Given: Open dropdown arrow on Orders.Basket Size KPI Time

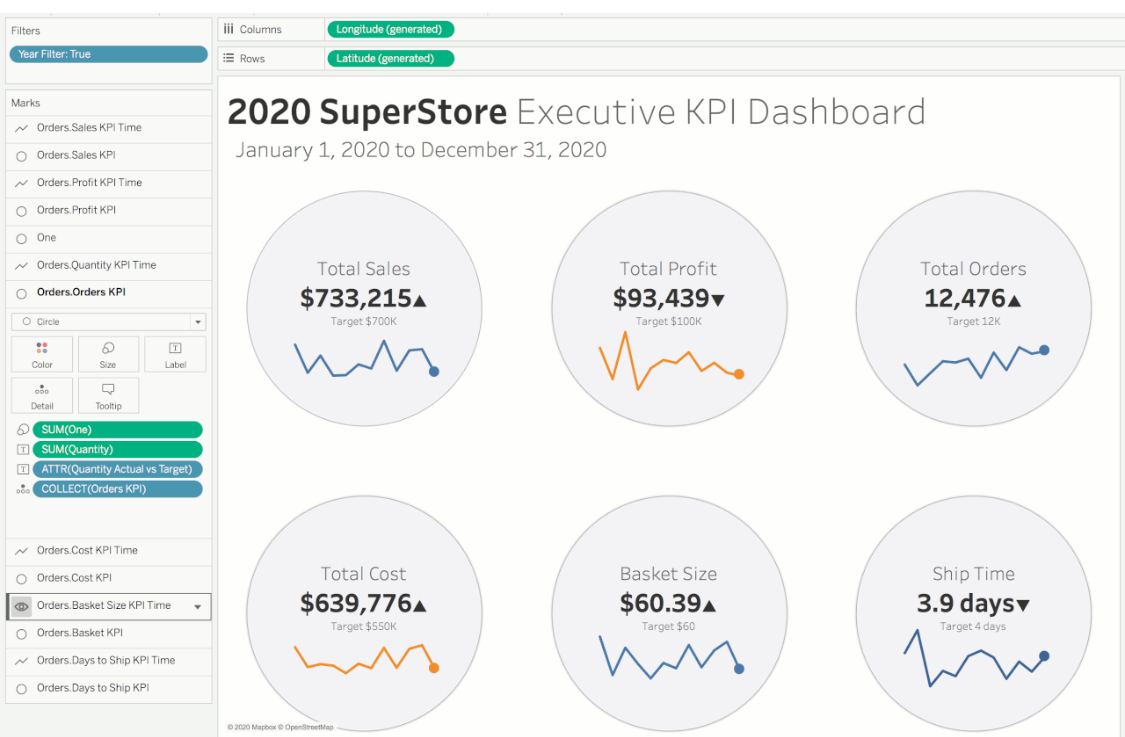Looking at the screenshot, I should click(x=197, y=607).
